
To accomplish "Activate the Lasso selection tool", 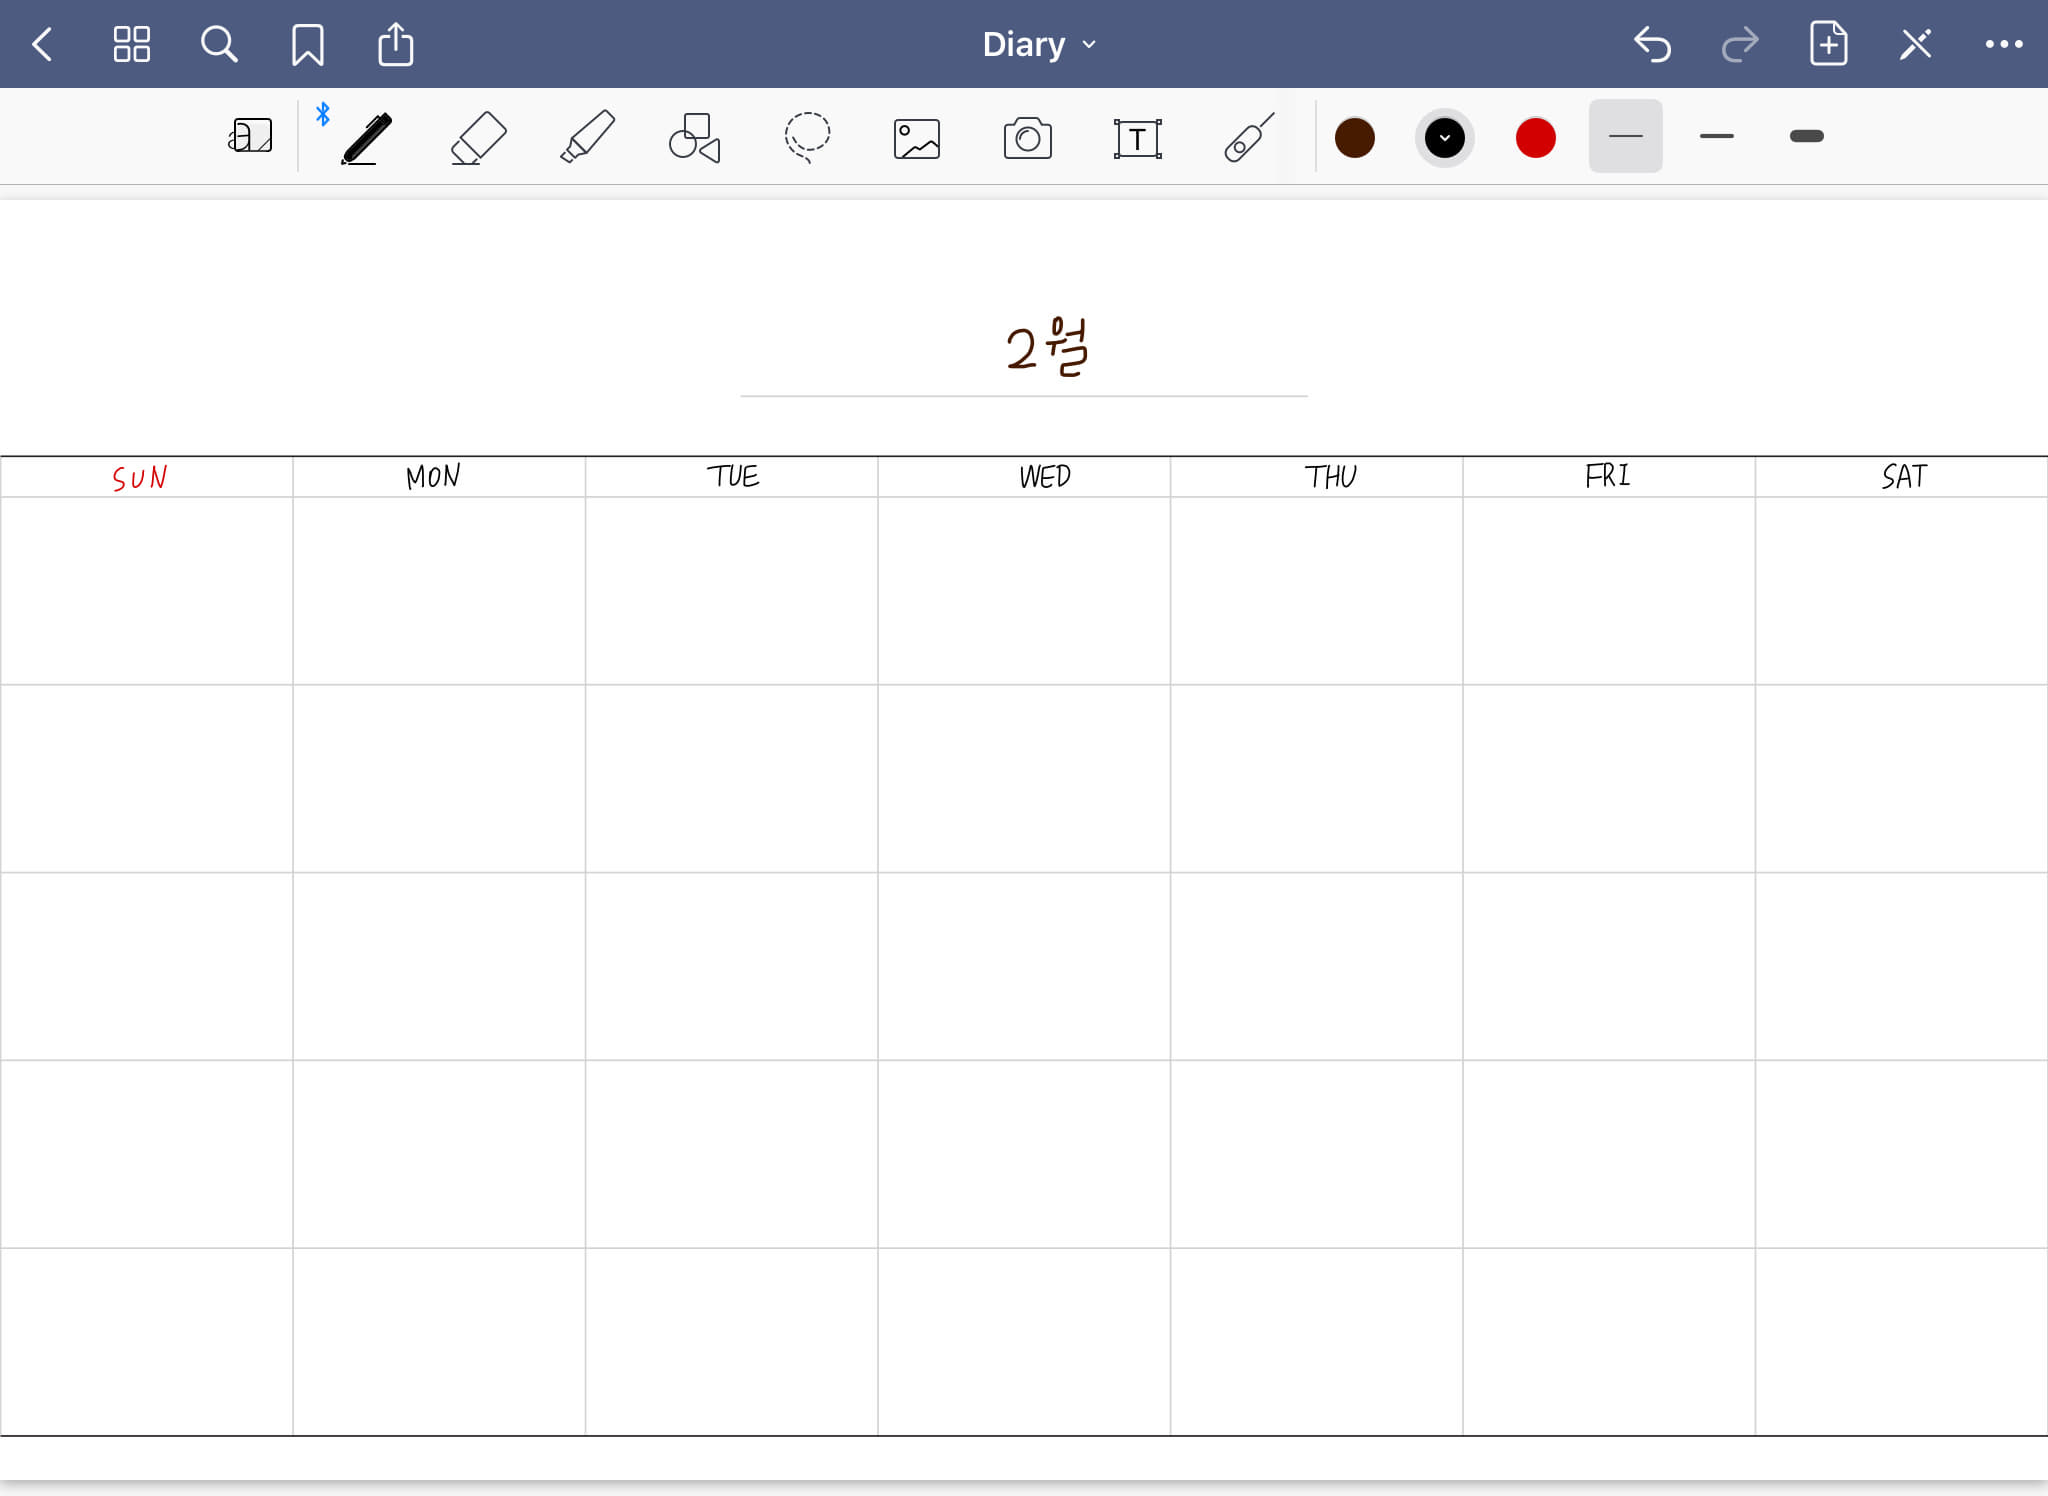I will point(806,138).
